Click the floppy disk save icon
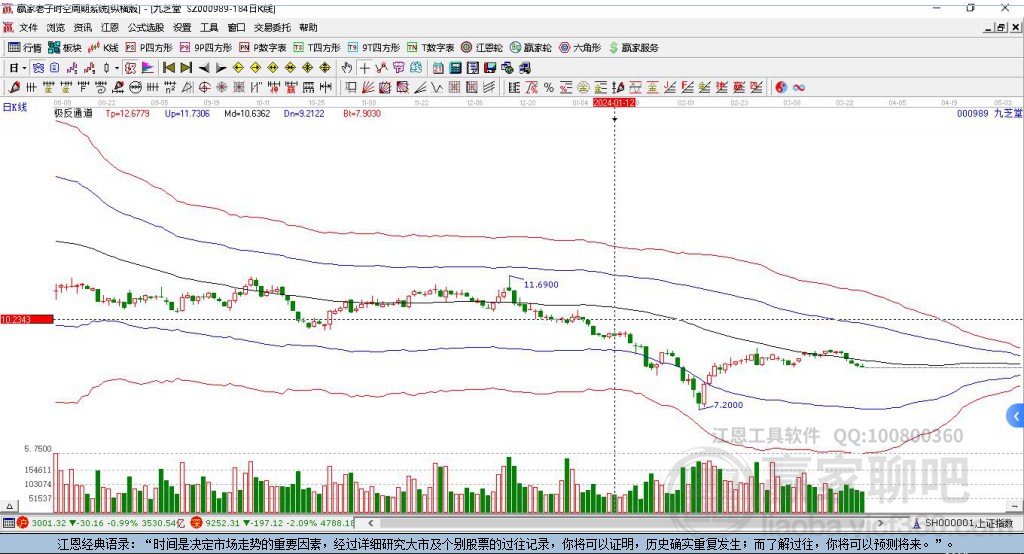Viewport: 1024px width, 554px height. pos(490,68)
